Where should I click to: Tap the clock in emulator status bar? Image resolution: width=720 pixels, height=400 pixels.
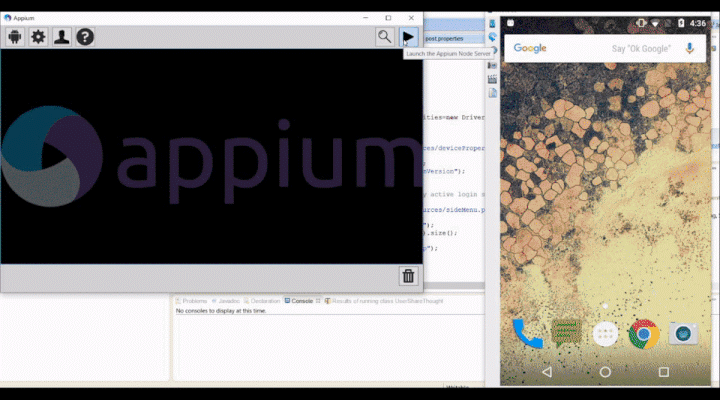pos(698,23)
